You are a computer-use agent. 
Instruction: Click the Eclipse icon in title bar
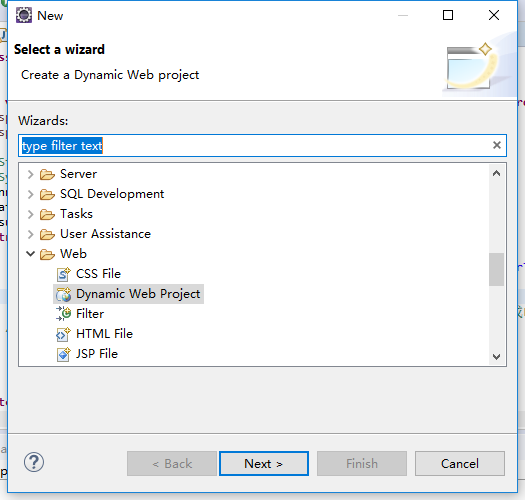point(24,15)
